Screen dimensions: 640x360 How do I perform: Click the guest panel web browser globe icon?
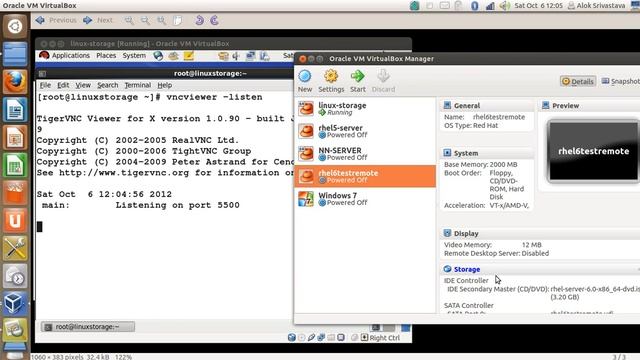coord(158,56)
